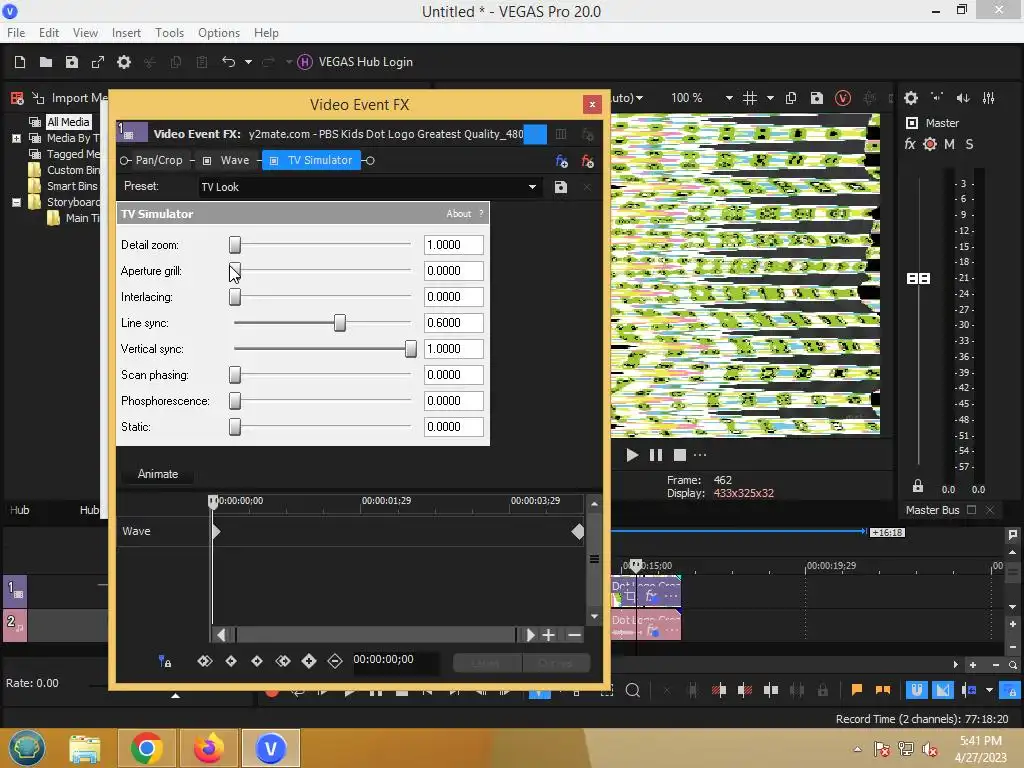Image resolution: width=1024 pixels, height=768 pixels.
Task: Toggle lock envelopes to events button
Action: tap(1010, 690)
